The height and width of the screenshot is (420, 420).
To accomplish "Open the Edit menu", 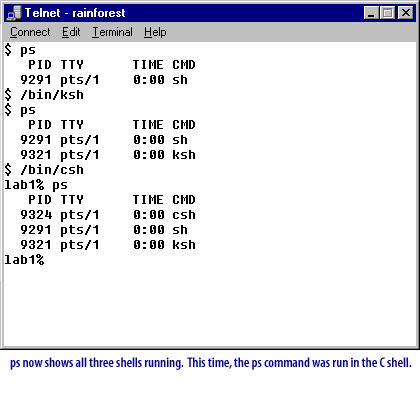I will (x=71, y=32).
